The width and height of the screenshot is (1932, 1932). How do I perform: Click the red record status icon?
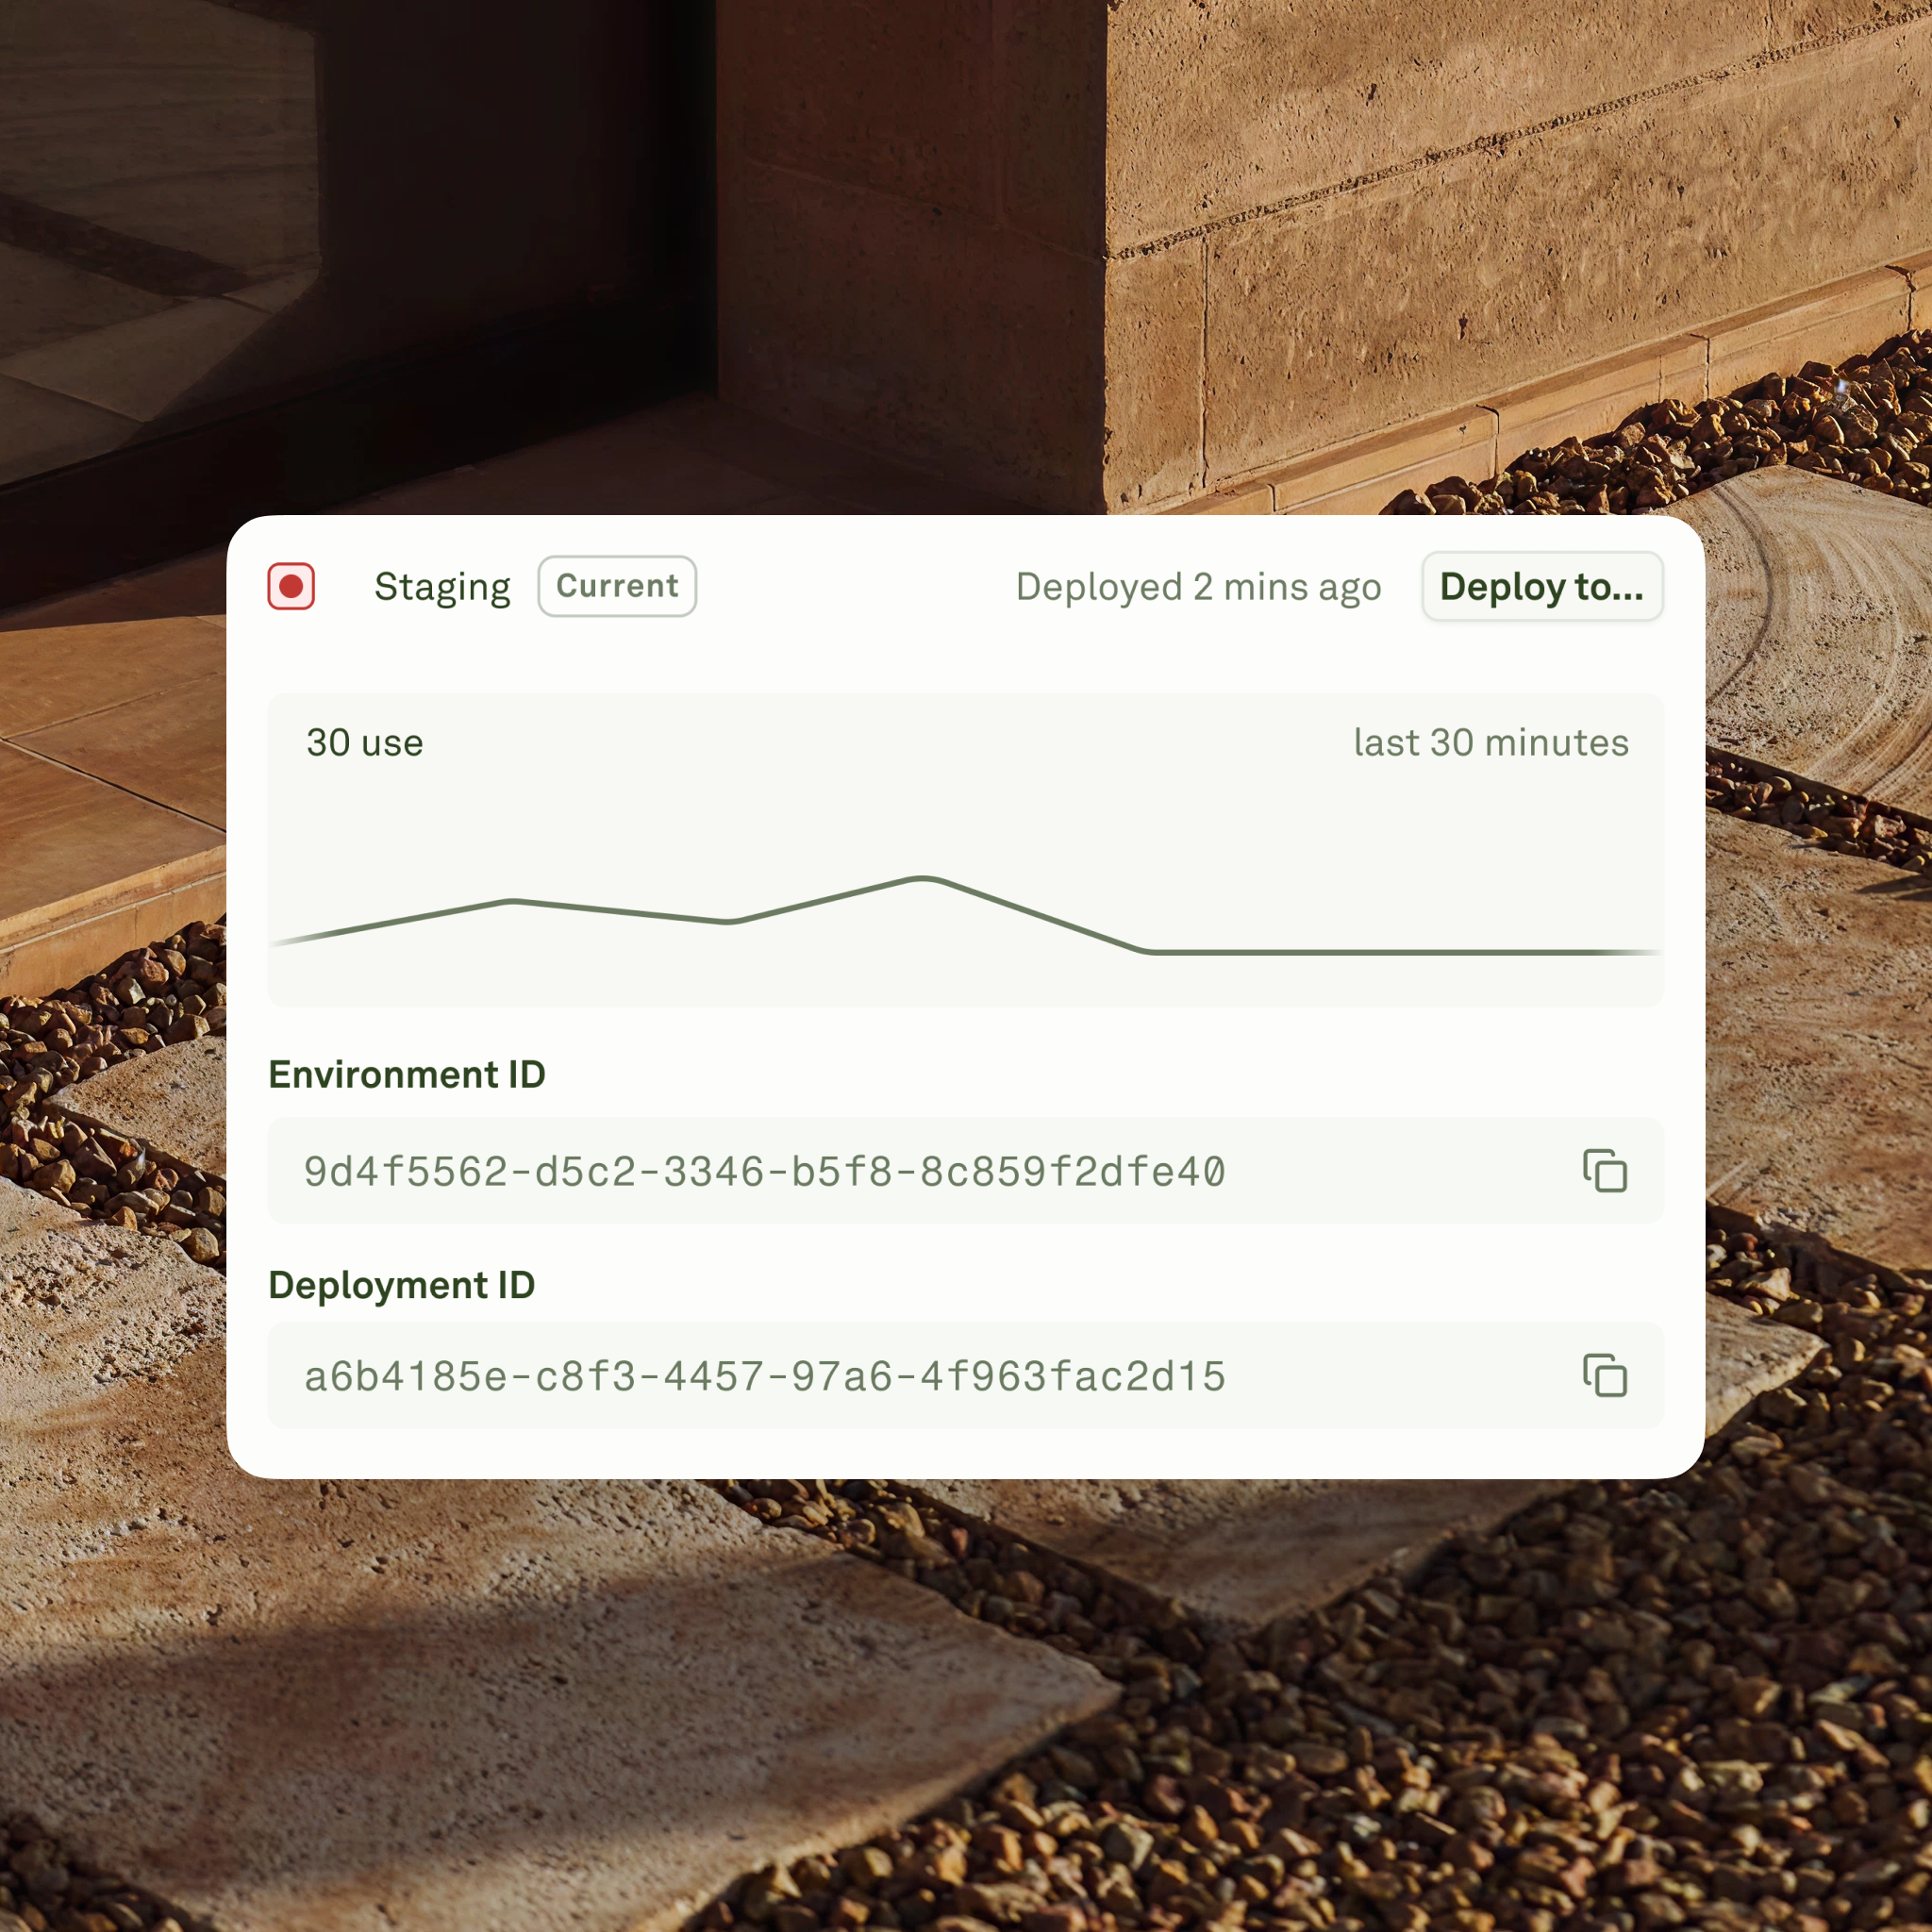point(291,586)
